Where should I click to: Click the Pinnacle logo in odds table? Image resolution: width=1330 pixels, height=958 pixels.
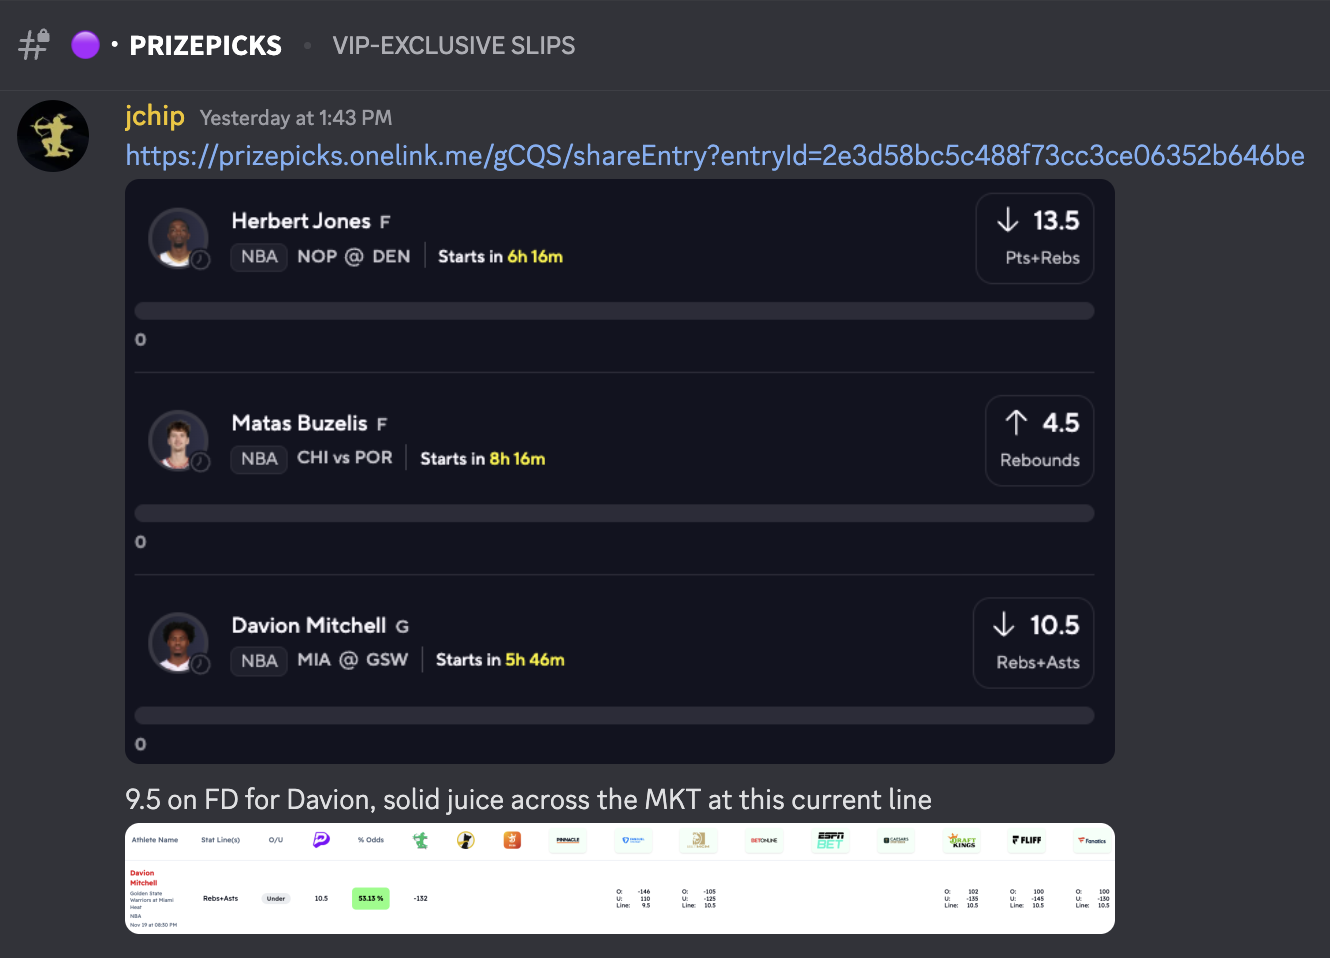(x=568, y=840)
